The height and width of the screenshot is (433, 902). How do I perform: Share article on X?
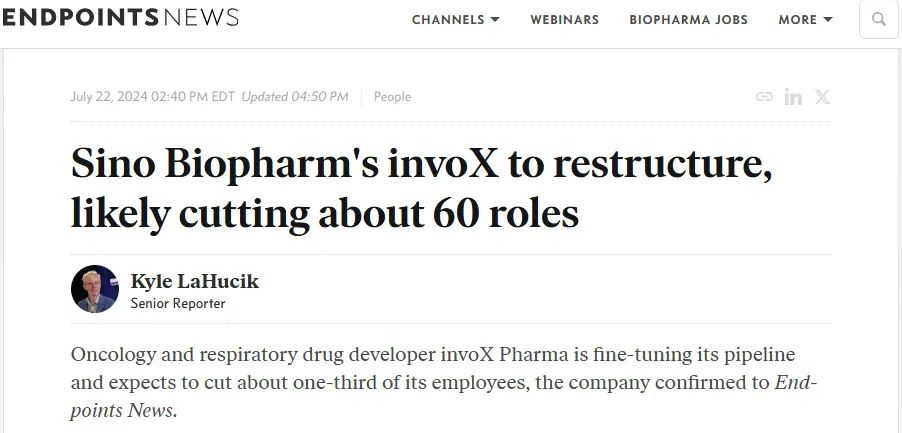pyautogui.click(x=822, y=97)
